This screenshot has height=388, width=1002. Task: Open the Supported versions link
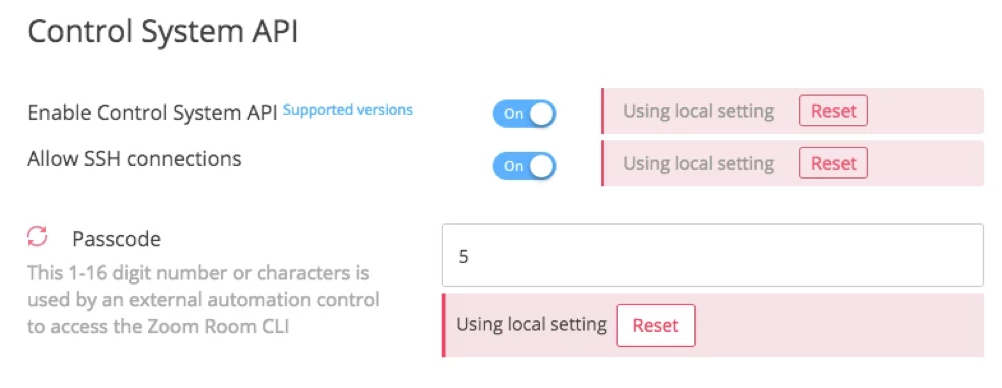point(348,110)
